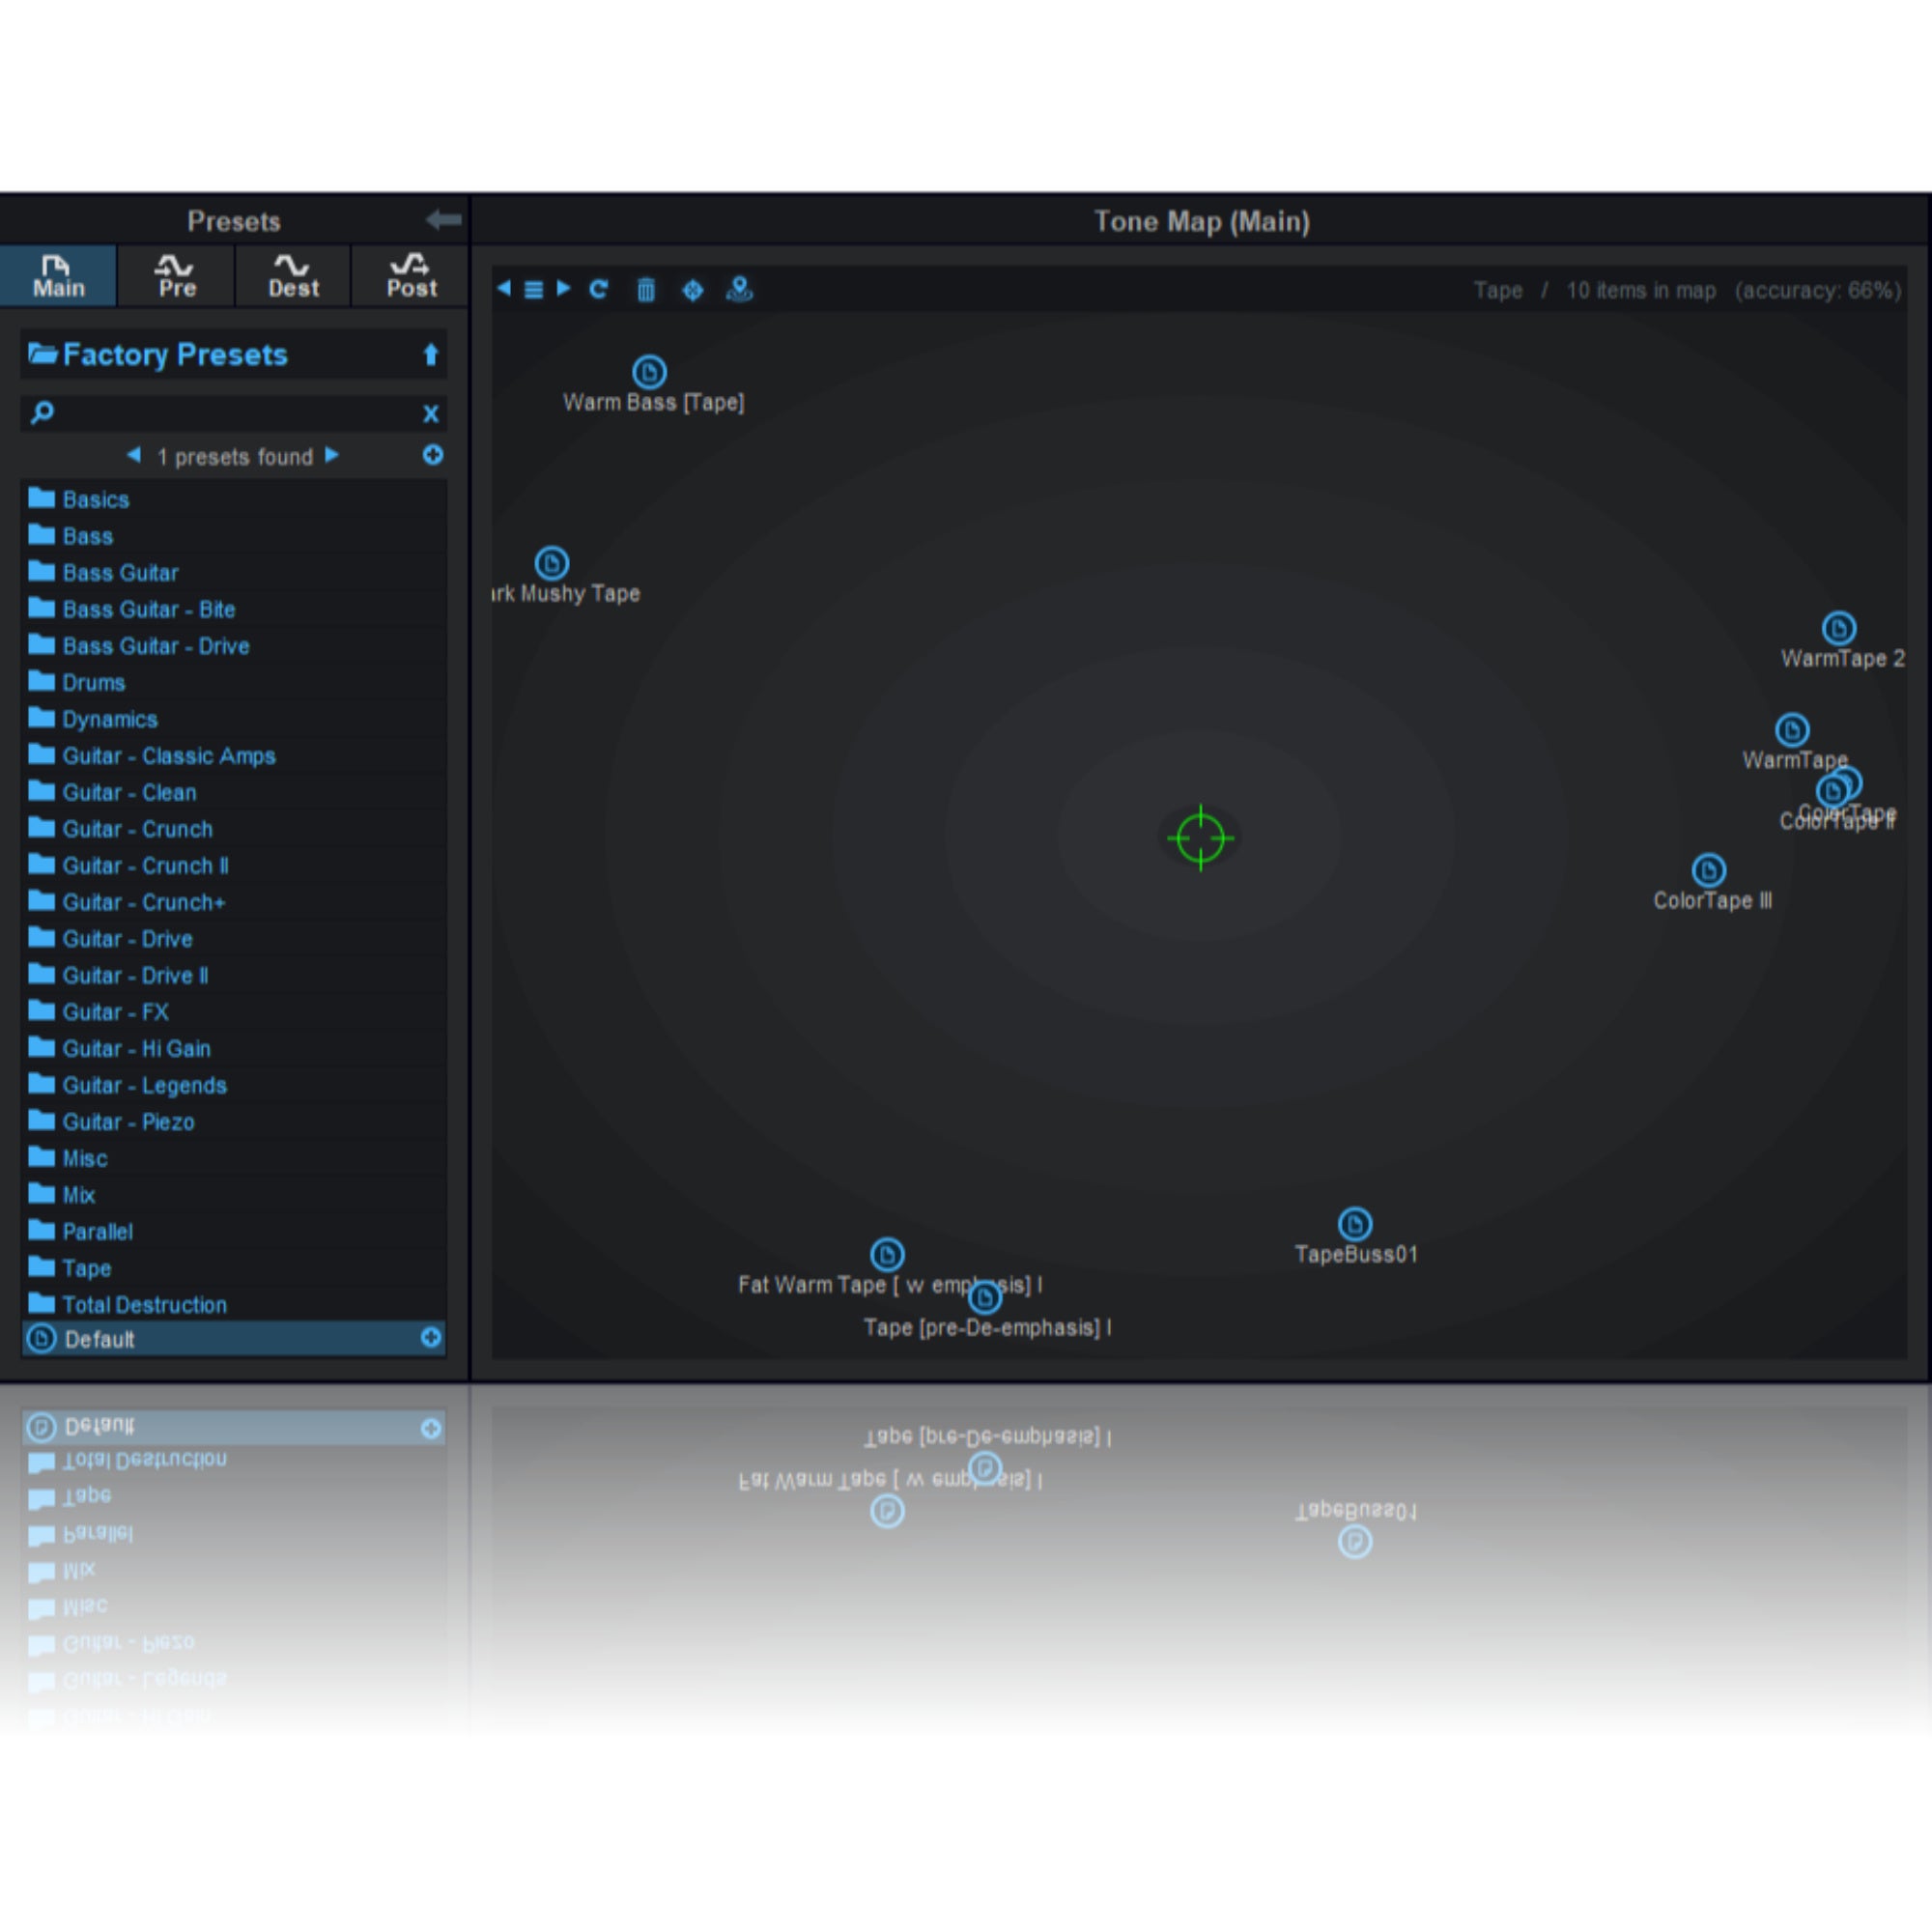This screenshot has height=1932, width=1932.
Task: Switch to the Main presets tab
Action: tap(58, 276)
